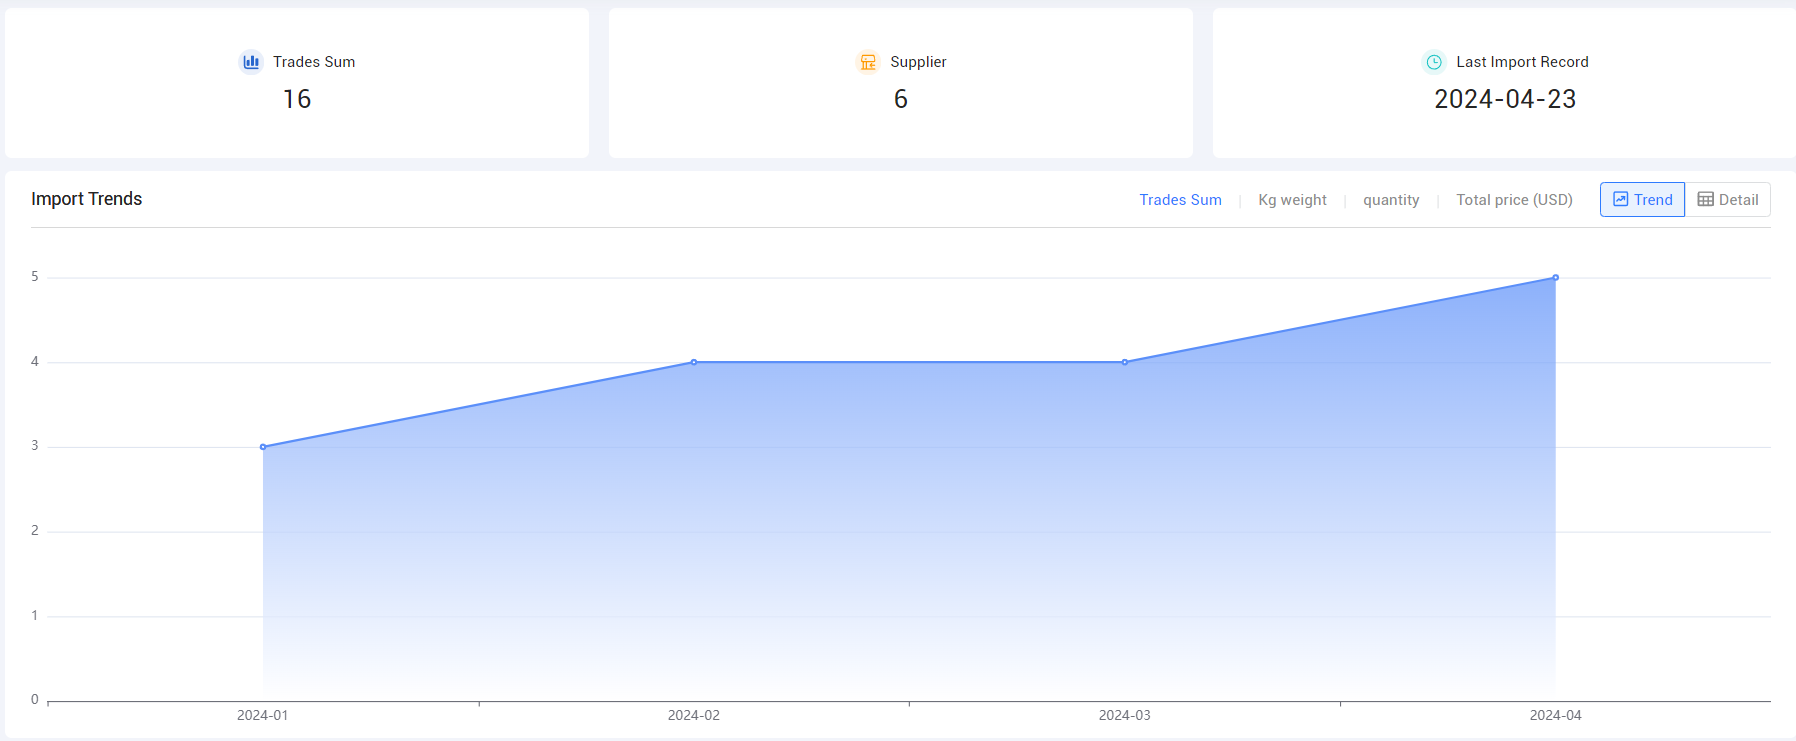Image resolution: width=1796 pixels, height=741 pixels.
Task: Click the Trades Sum value 16
Action: [297, 99]
